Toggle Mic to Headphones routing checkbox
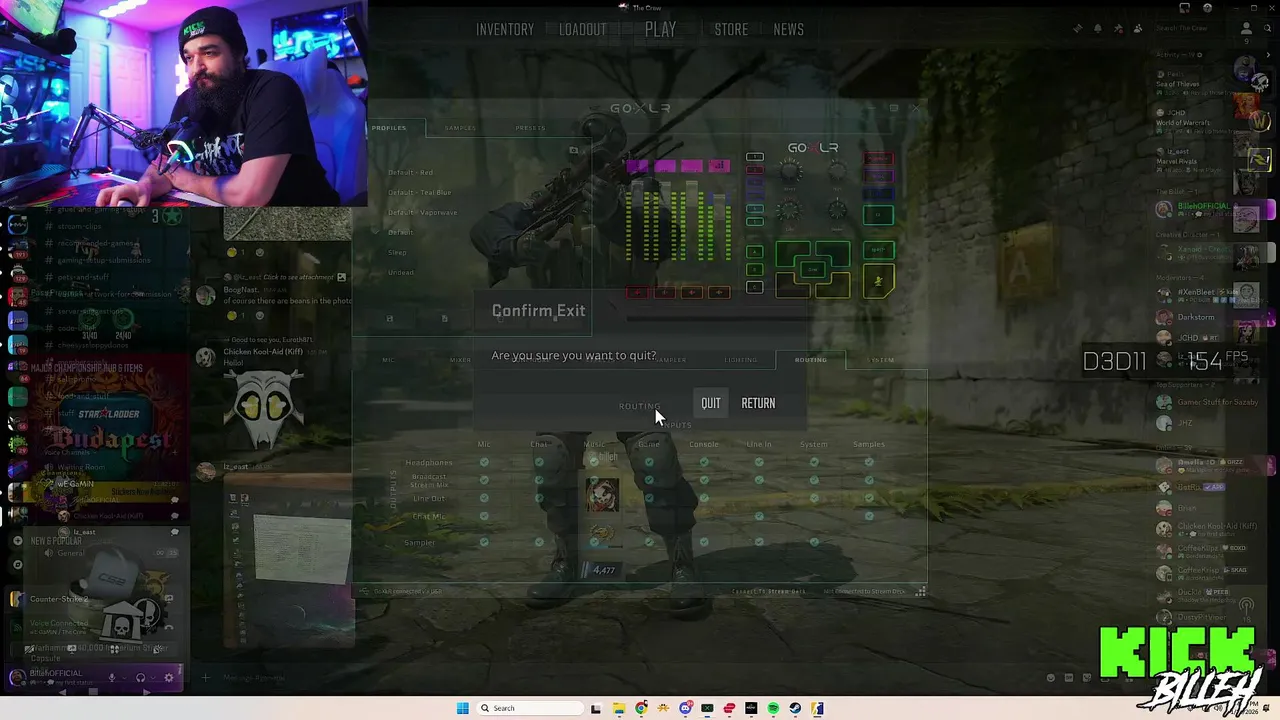The width and height of the screenshot is (1280, 720). pyautogui.click(x=484, y=462)
